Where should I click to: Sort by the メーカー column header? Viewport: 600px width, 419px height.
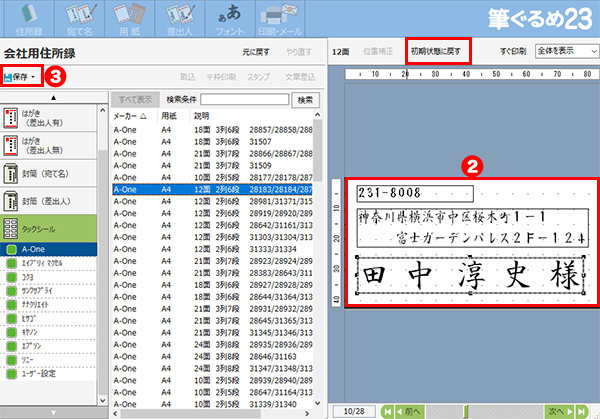[x=130, y=116]
